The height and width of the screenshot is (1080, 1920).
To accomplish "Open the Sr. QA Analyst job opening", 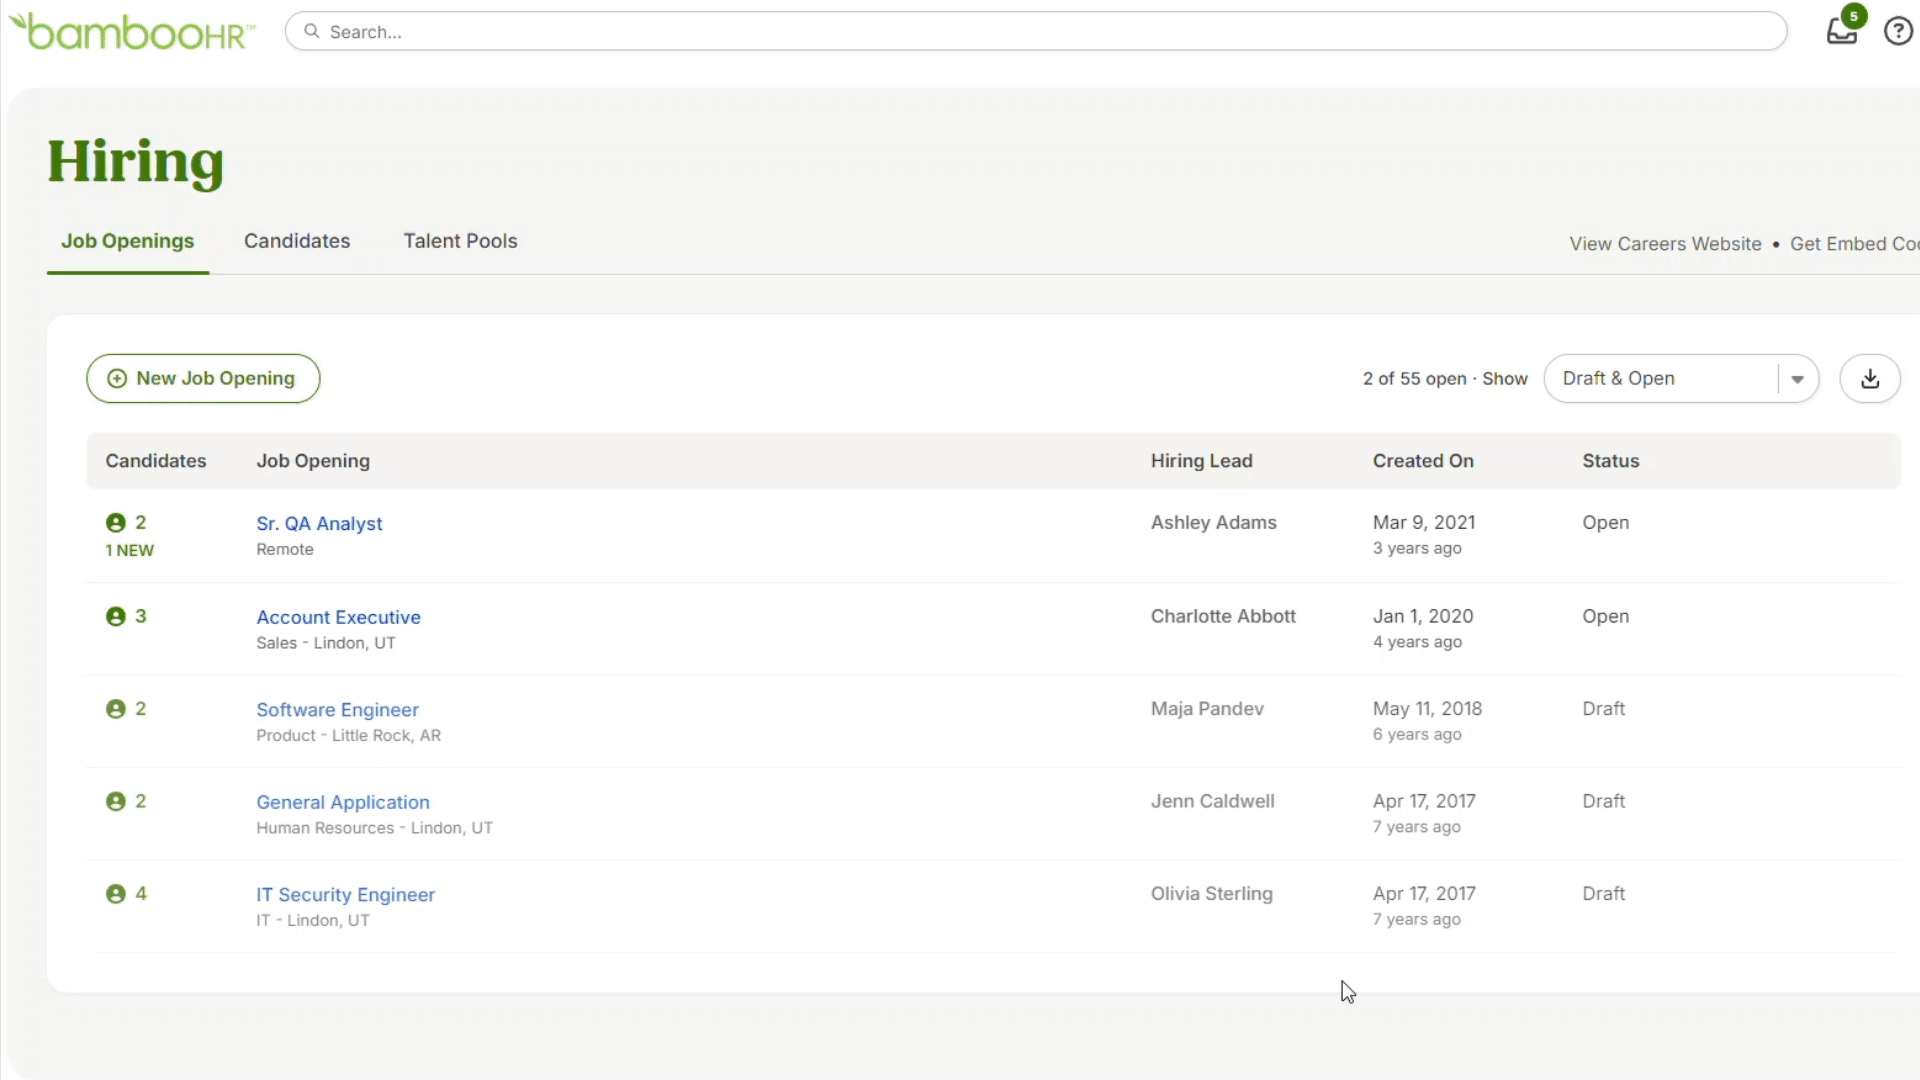I will point(319,524).
